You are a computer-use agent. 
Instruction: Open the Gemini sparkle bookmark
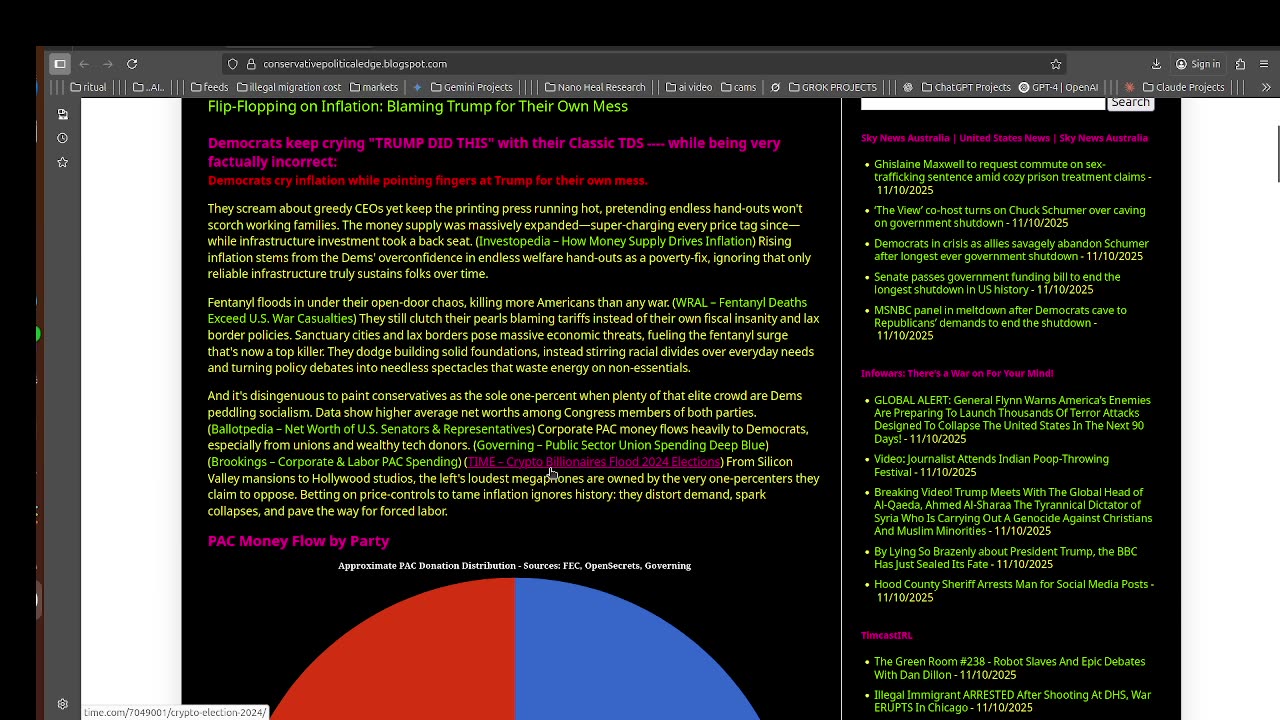click(x=417, y=87)
